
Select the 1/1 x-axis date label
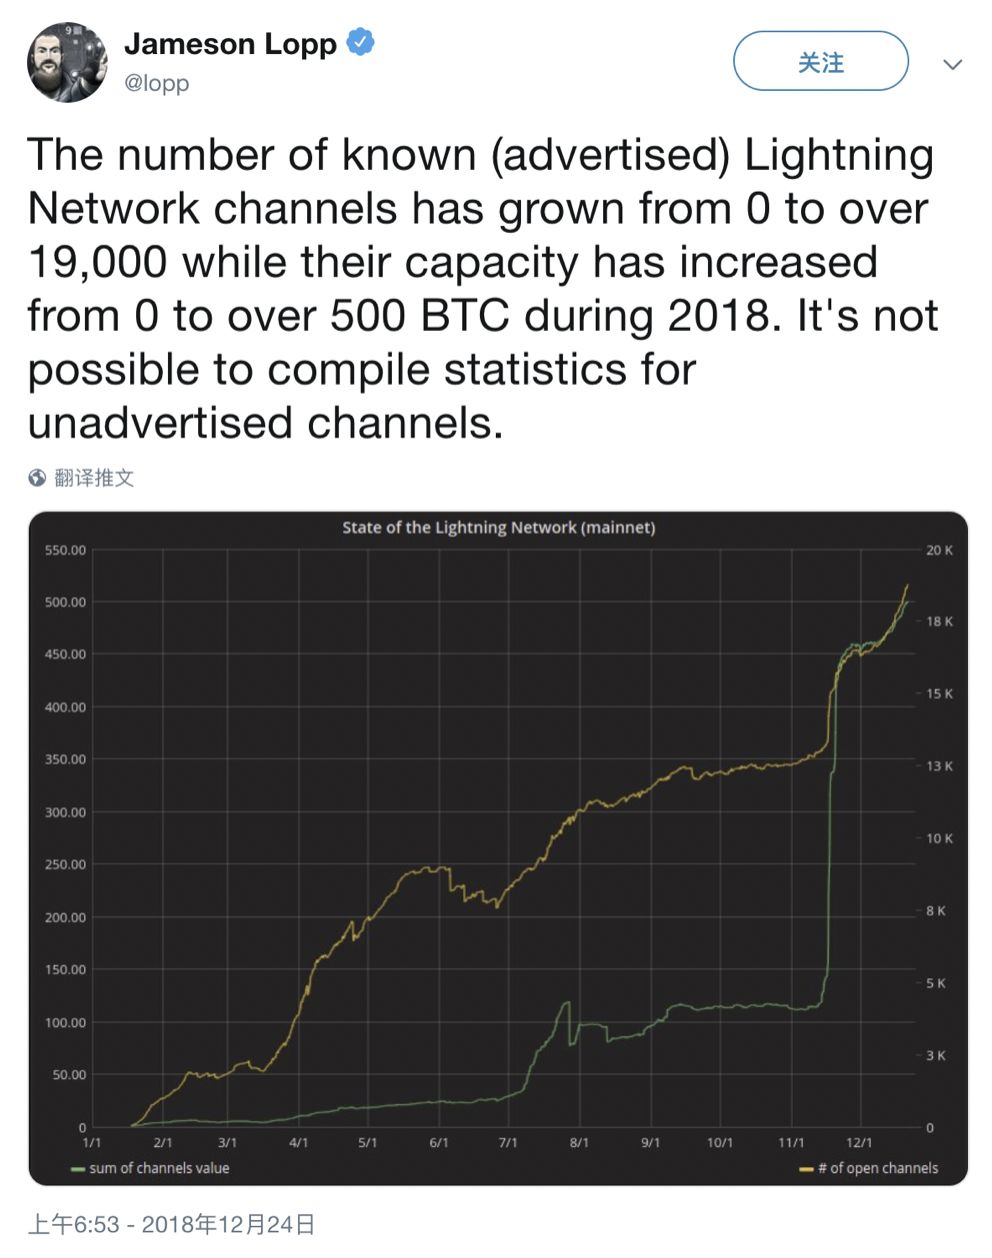click(91, 1142)
